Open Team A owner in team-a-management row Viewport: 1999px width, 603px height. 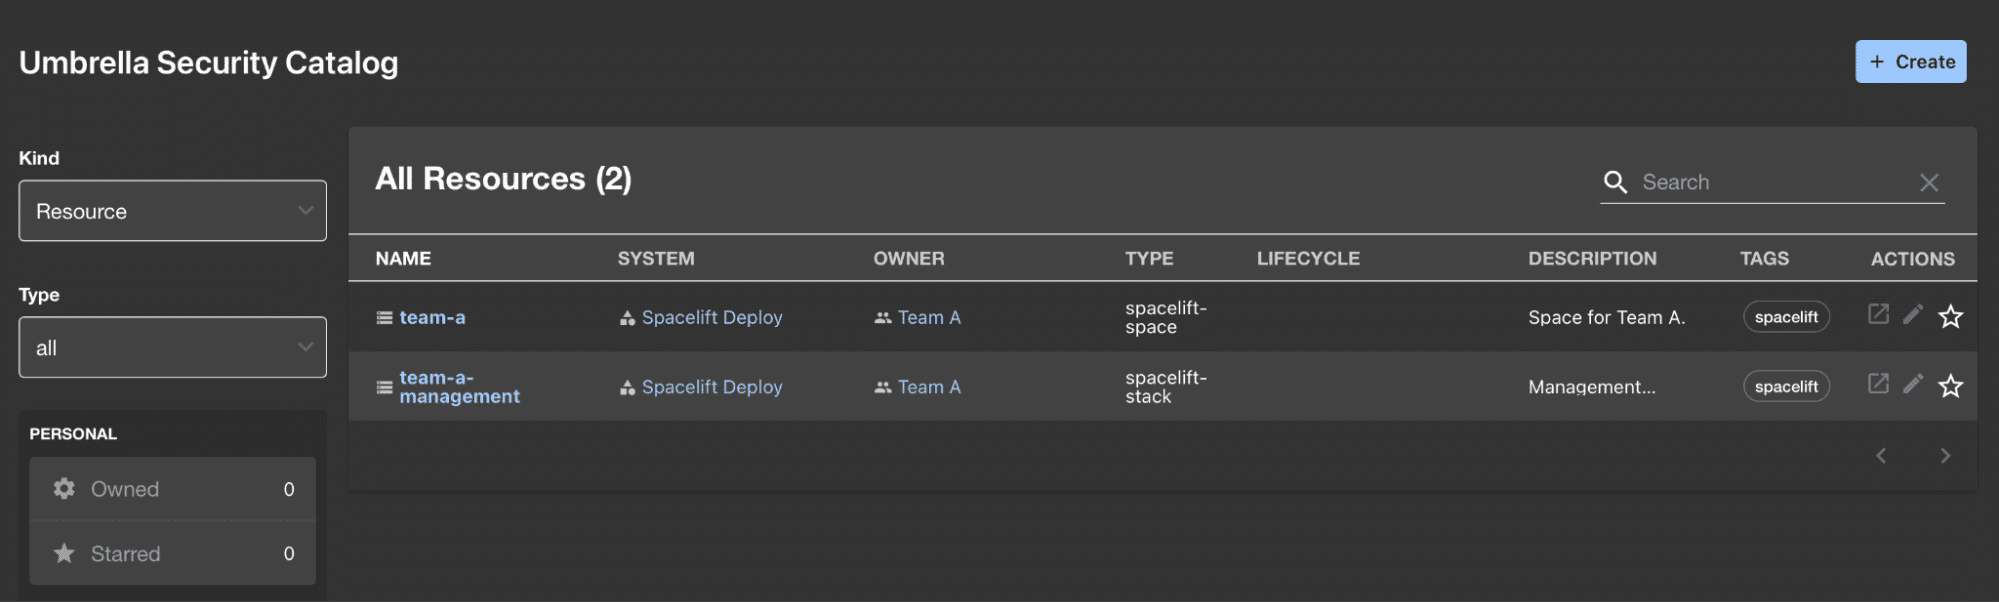[929, 387]
